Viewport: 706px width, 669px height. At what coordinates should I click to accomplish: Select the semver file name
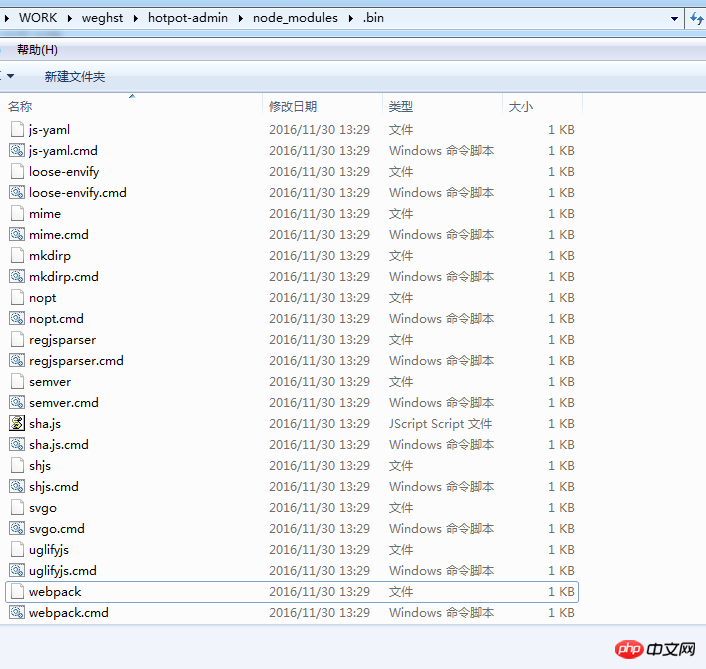[50, 382]
